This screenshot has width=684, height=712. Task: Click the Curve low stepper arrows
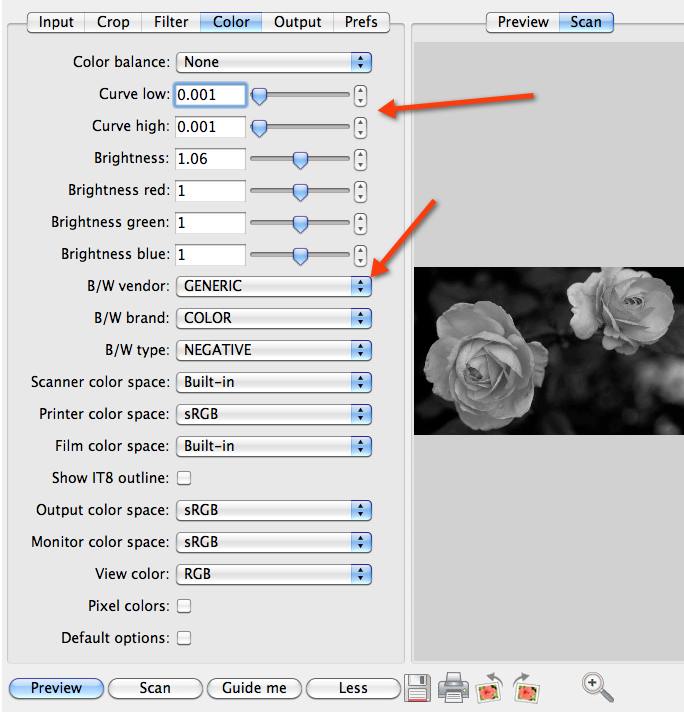[361, 96]
